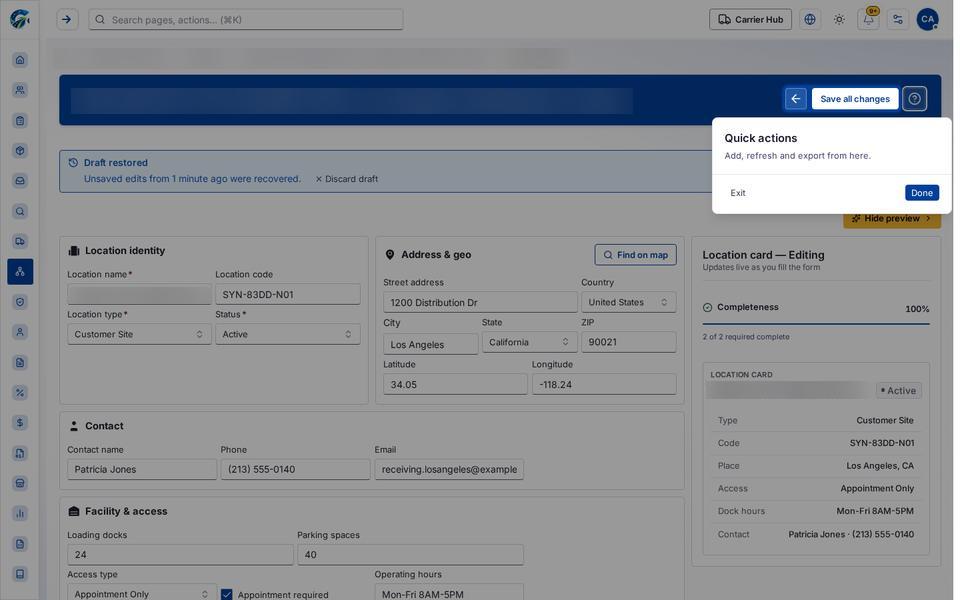
Task: Toggle the Appointment required checkbox
Action: click(x=227, y=594)
